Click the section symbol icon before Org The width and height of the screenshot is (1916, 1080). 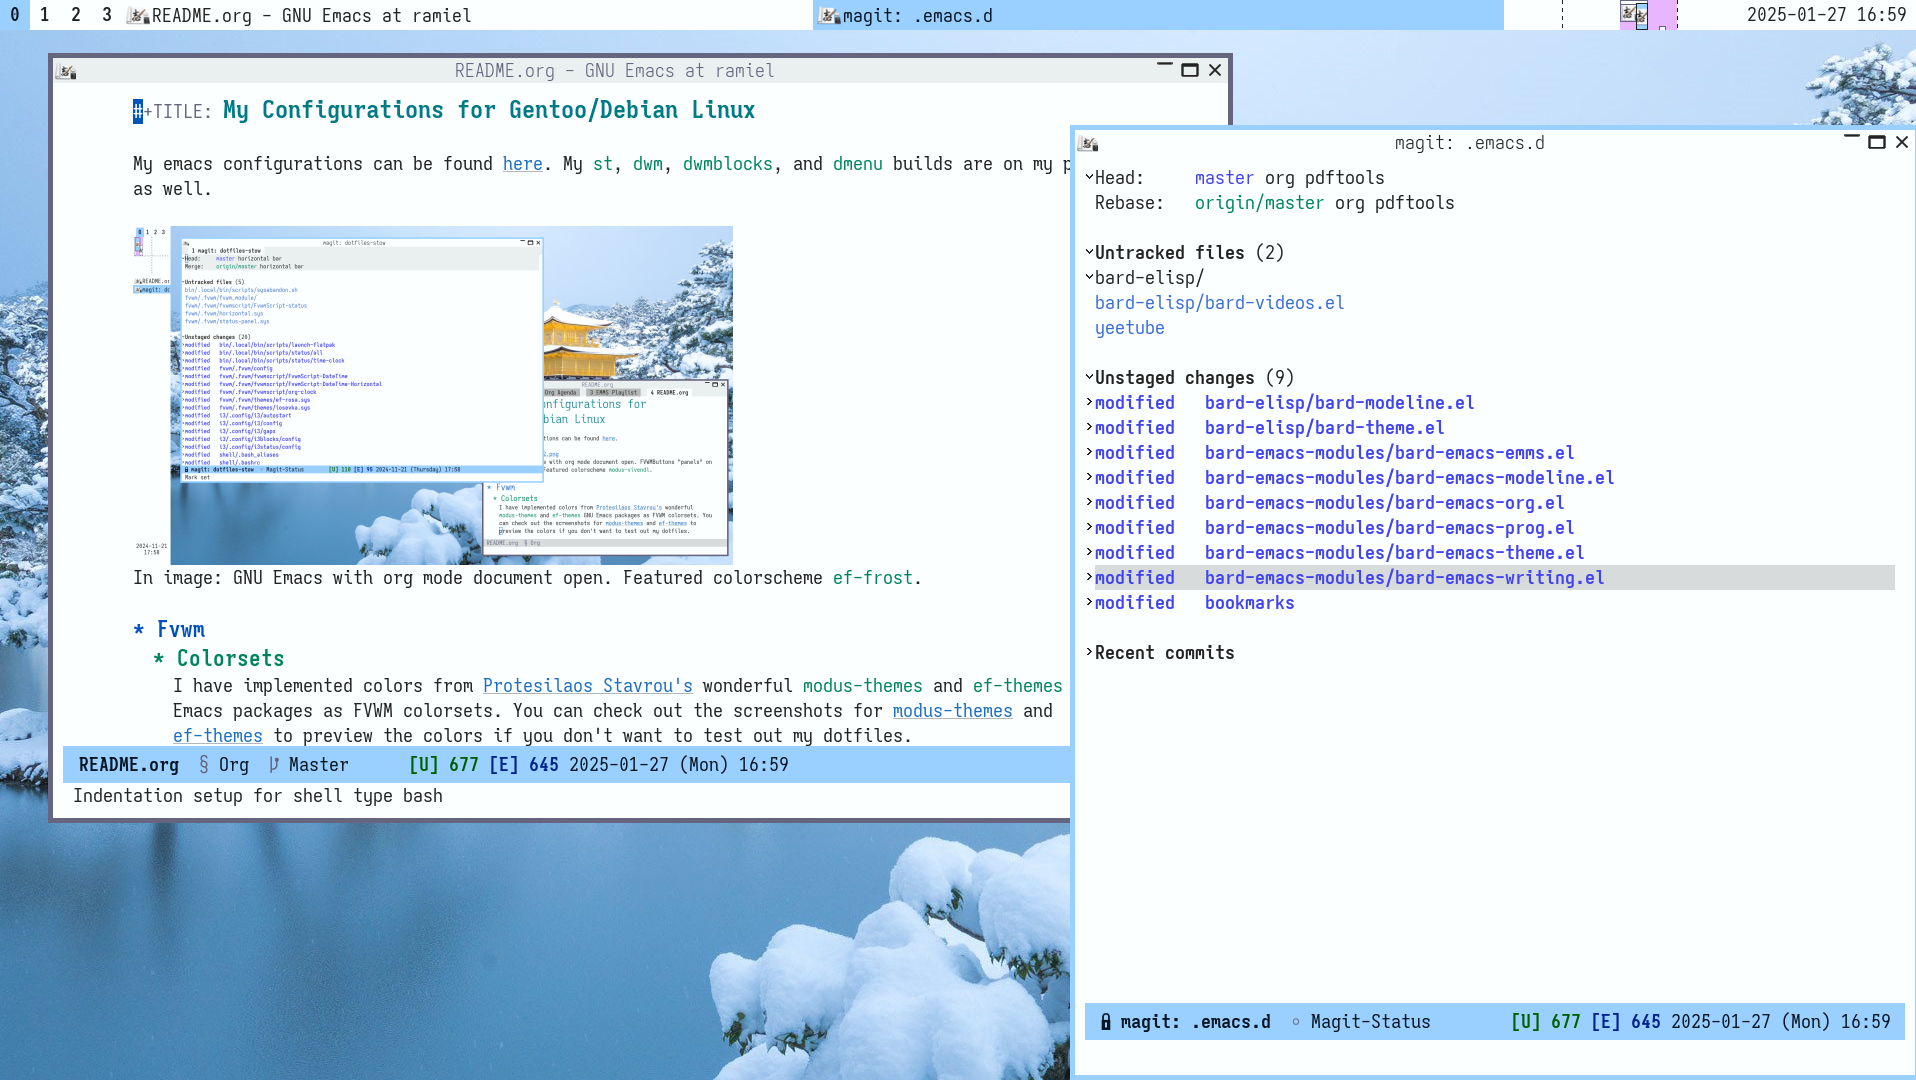tap(204, 765)
